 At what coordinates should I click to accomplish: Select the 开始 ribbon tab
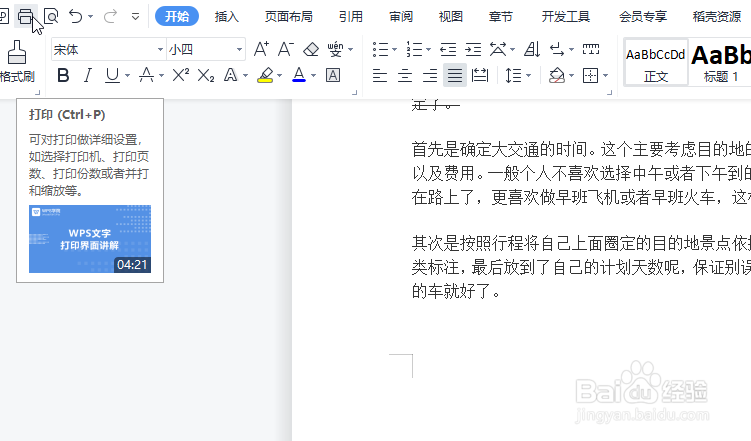coord(177,17)
